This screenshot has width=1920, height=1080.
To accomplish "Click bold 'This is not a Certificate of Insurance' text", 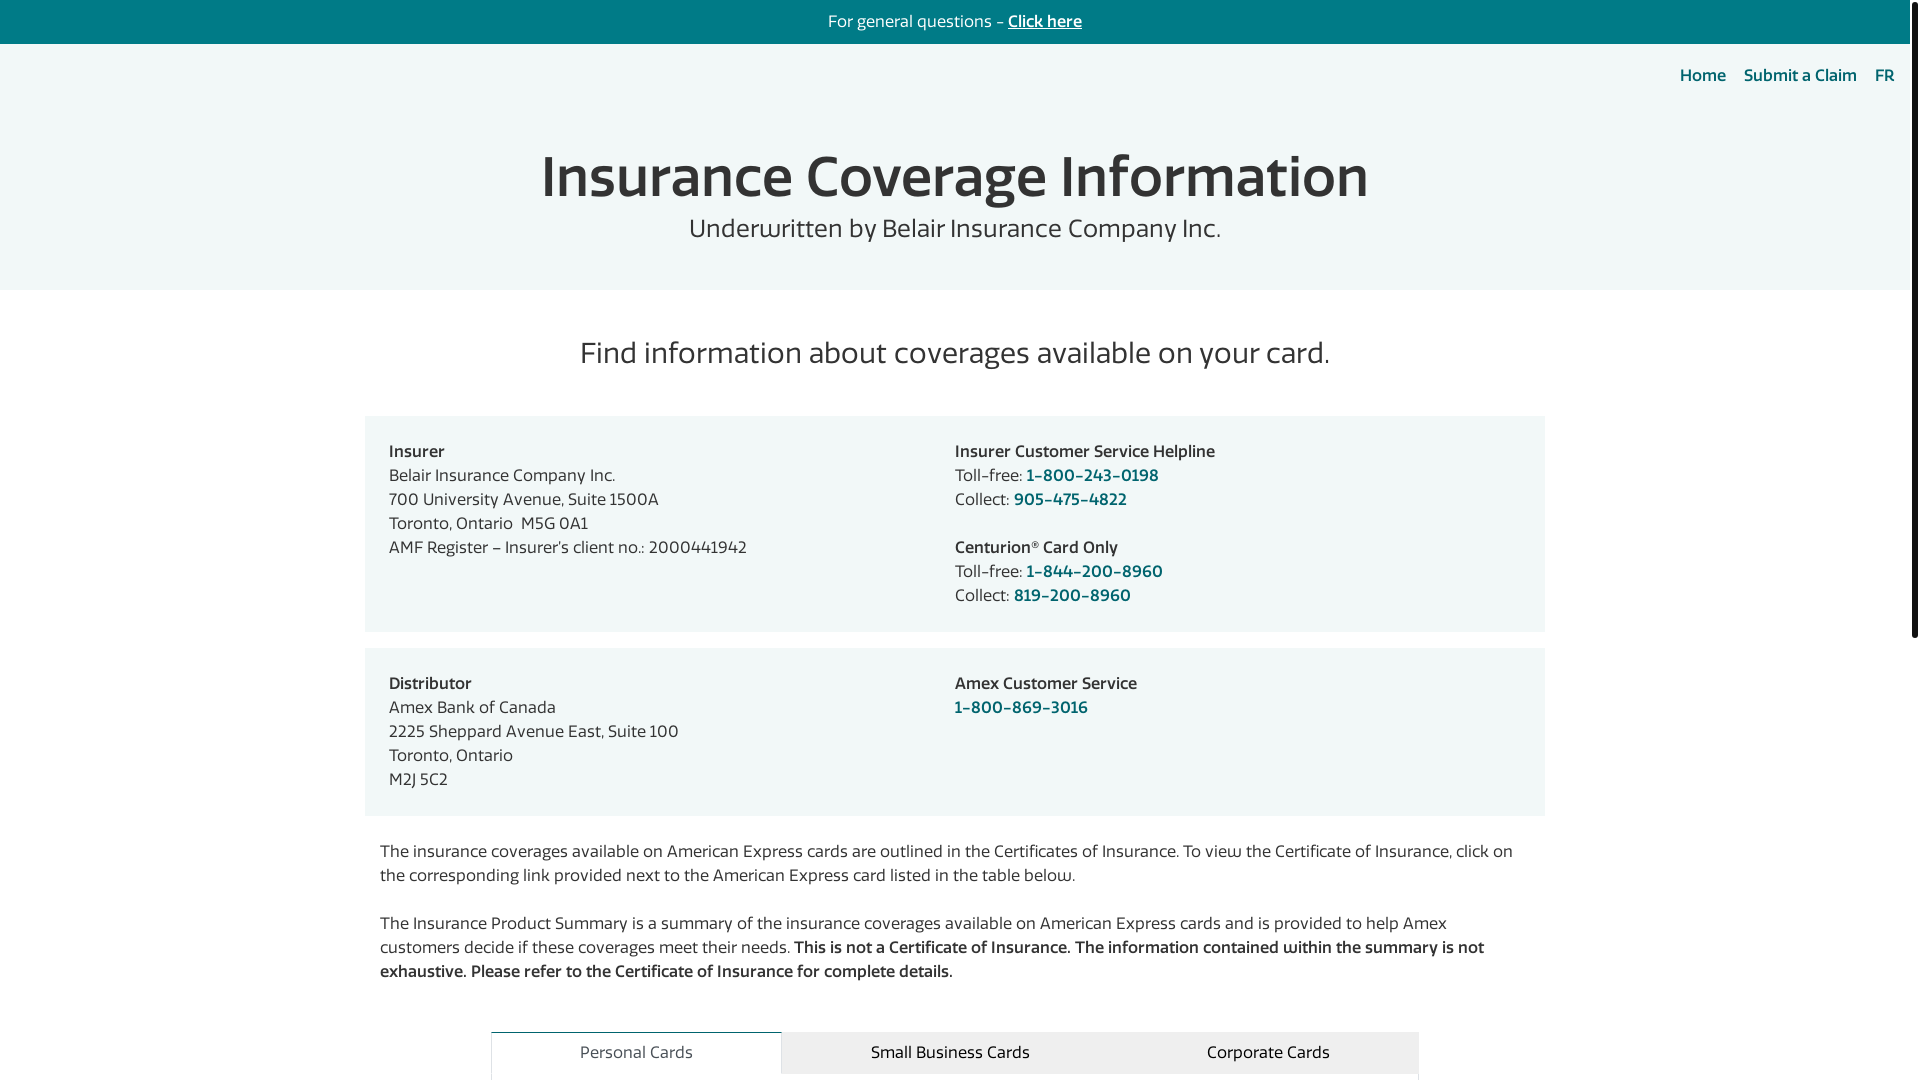I will (x=931, y=947).
